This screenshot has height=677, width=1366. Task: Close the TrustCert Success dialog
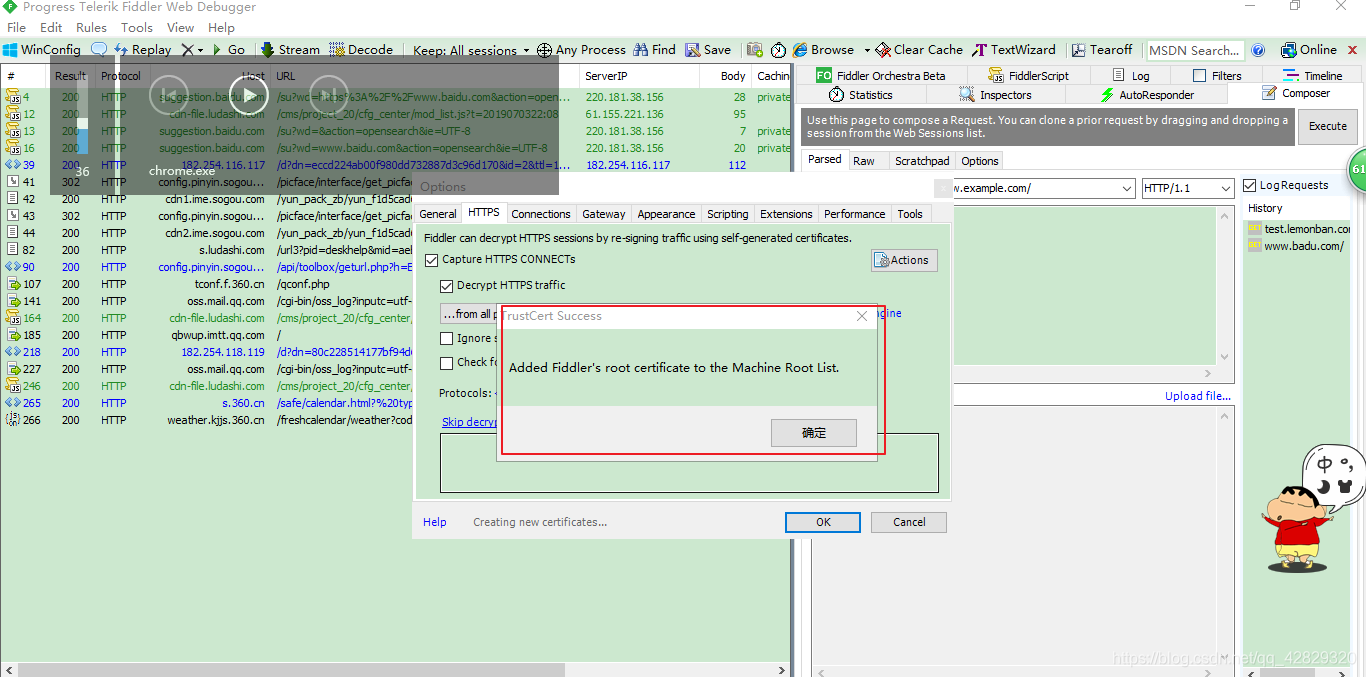tap(862, 316)
